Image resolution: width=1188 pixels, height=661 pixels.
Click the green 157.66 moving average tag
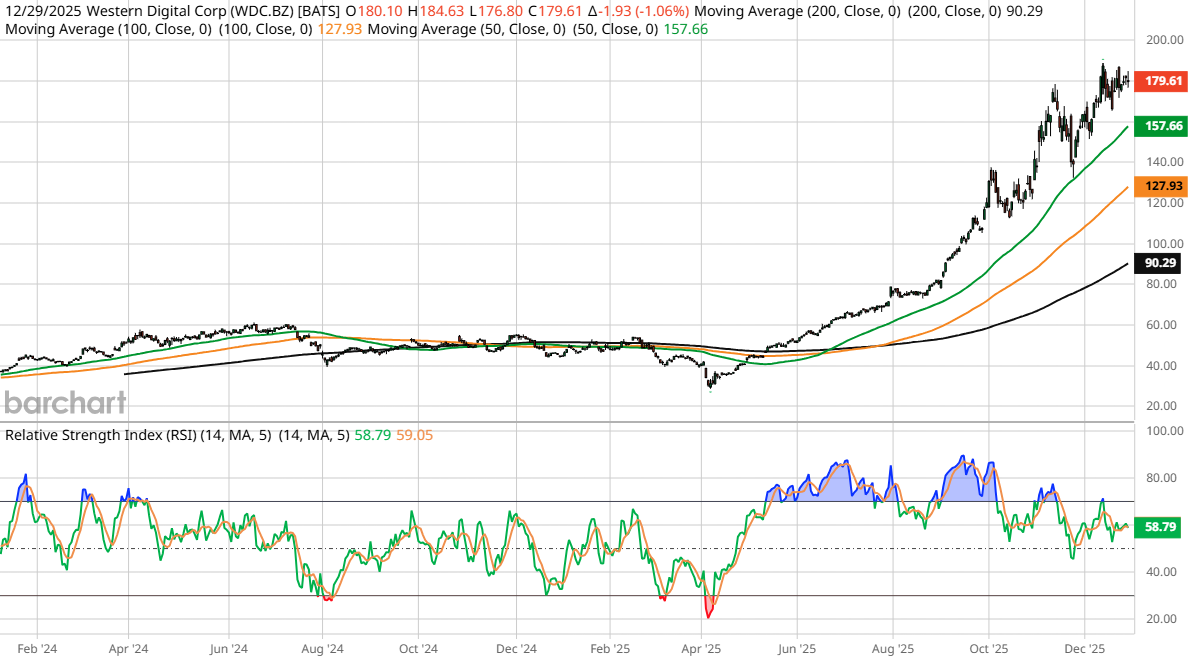click(1163, 127)
